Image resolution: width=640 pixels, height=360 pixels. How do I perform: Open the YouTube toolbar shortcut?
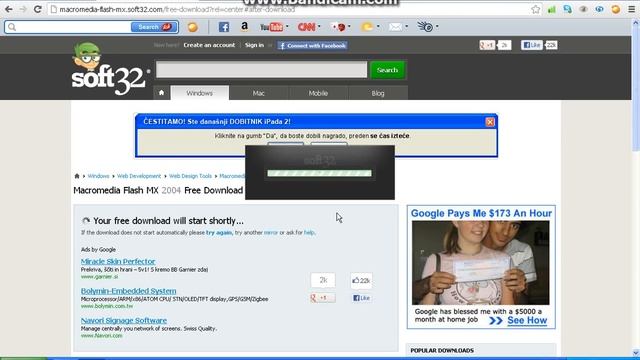pos(271,27)
